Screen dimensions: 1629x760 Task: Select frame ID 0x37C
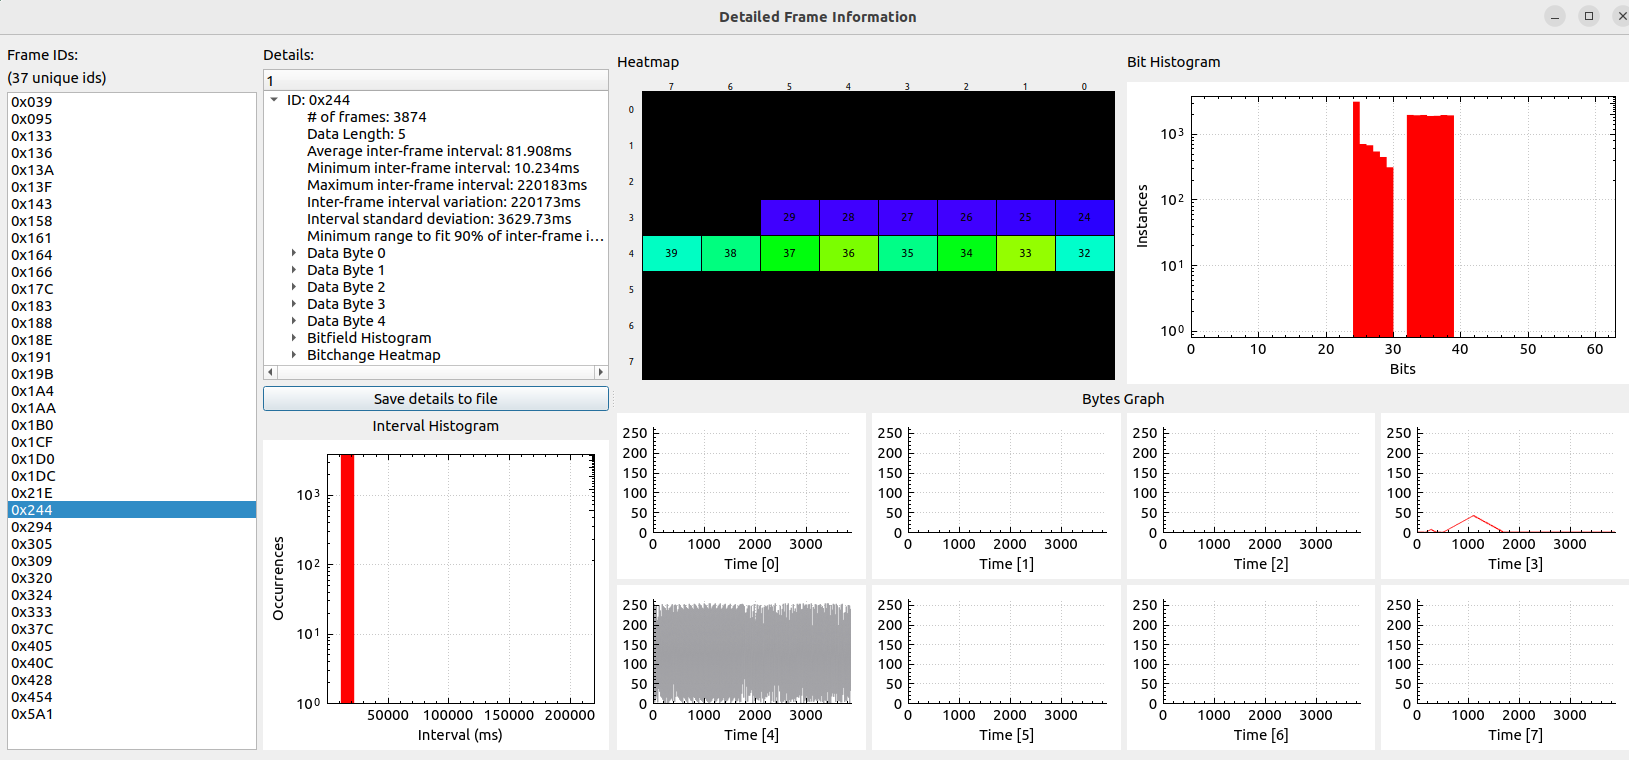tap(131, 629)
